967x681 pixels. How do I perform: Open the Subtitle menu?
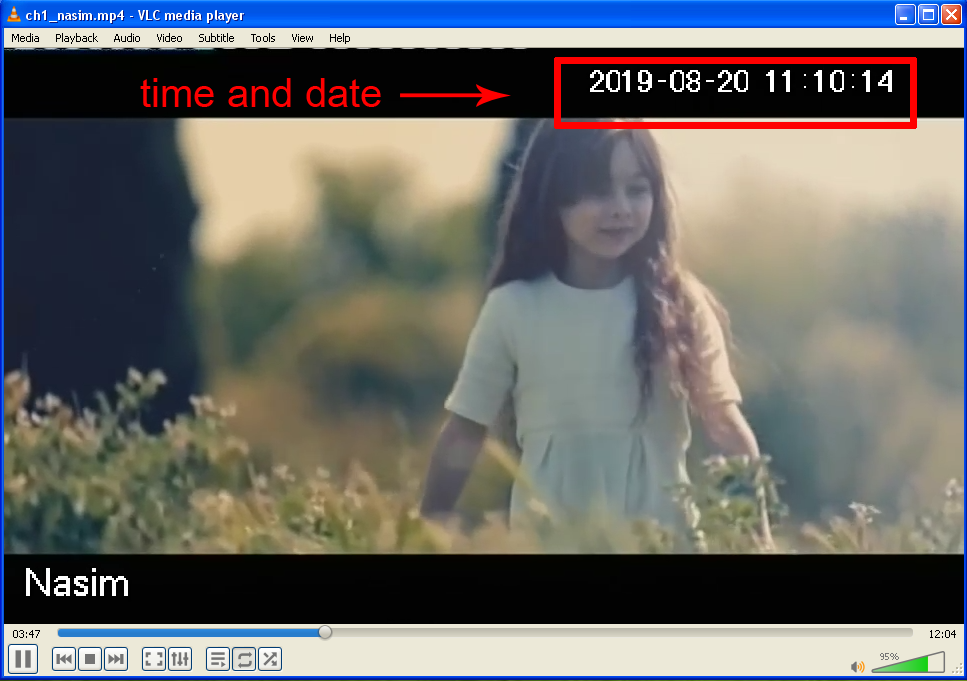tap(216, 38)
